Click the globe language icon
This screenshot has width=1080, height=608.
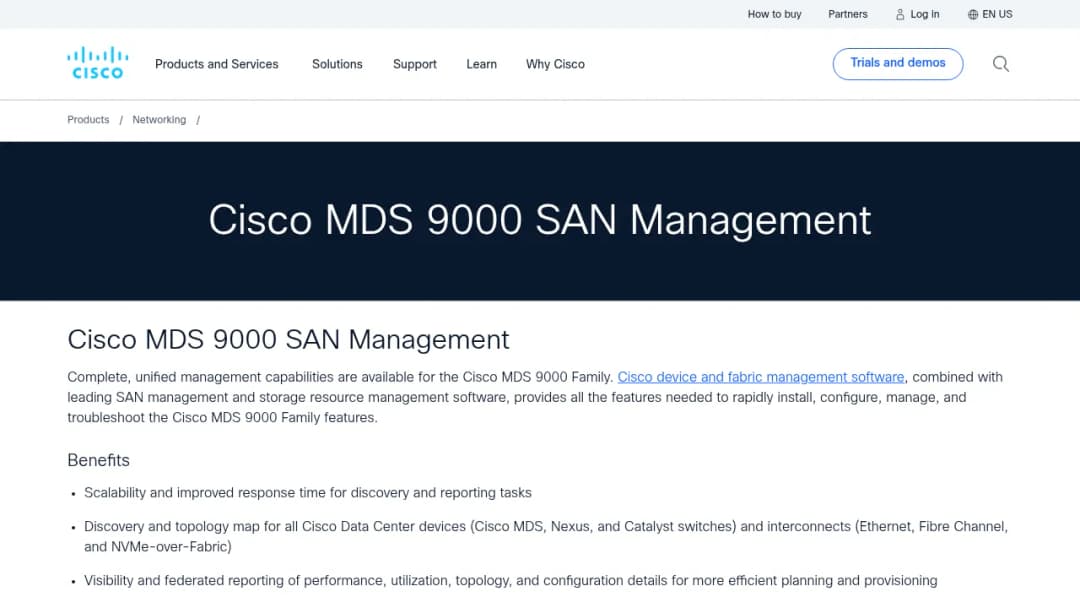tap(973, 14)
